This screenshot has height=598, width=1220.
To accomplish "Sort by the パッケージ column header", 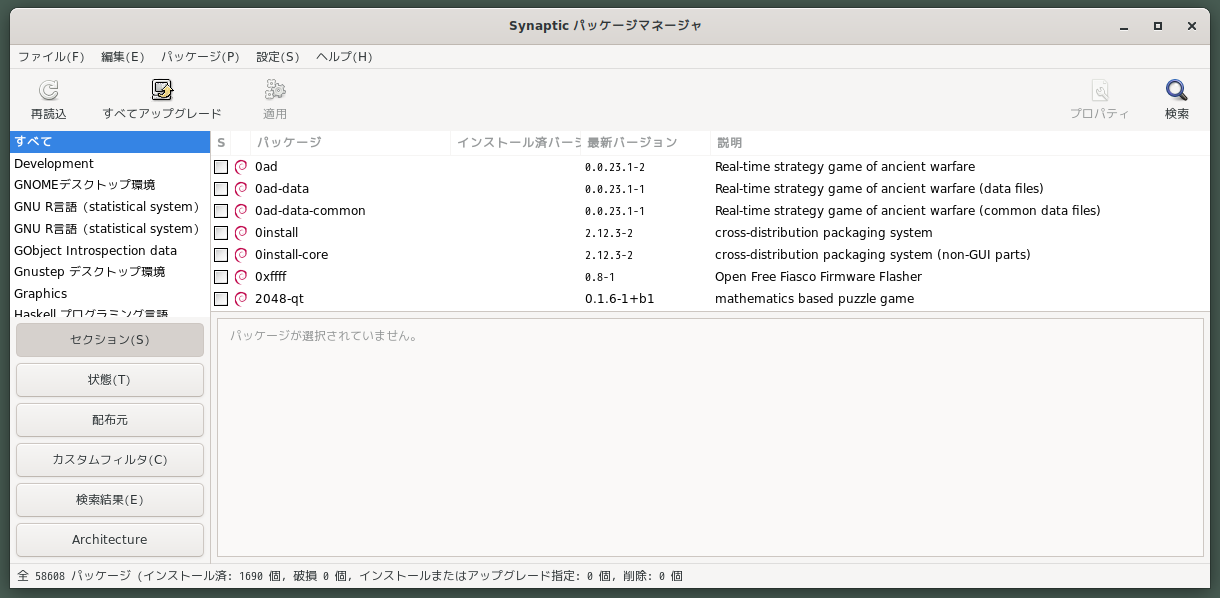I will click(x=350, y=143).
